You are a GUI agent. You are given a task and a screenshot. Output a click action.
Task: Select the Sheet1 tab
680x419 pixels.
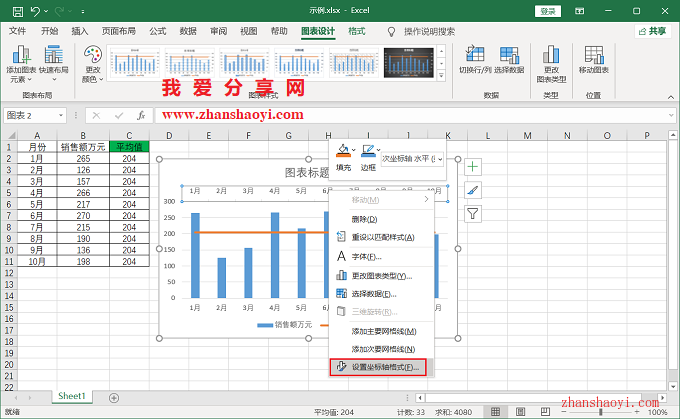click(x=72, y=396)
